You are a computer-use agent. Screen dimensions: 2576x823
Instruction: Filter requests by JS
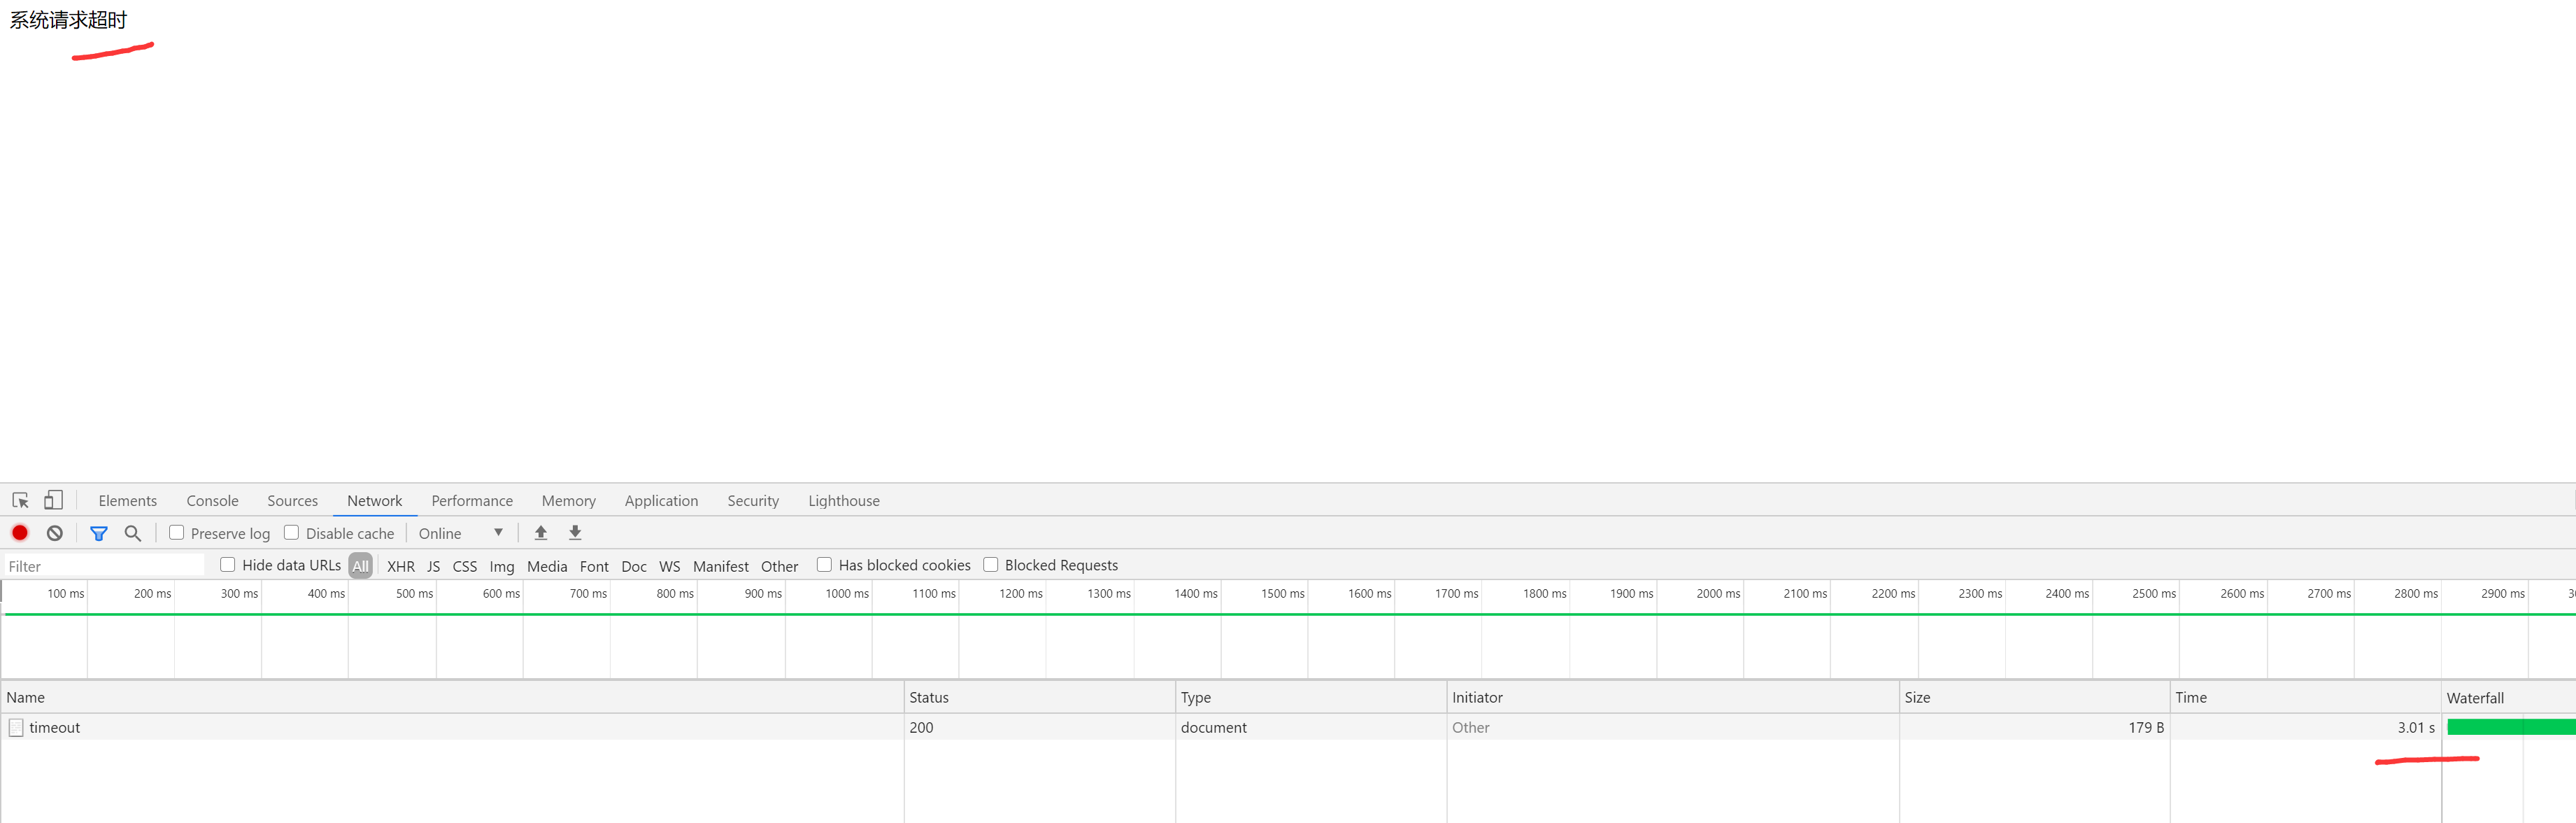(434, 566)
